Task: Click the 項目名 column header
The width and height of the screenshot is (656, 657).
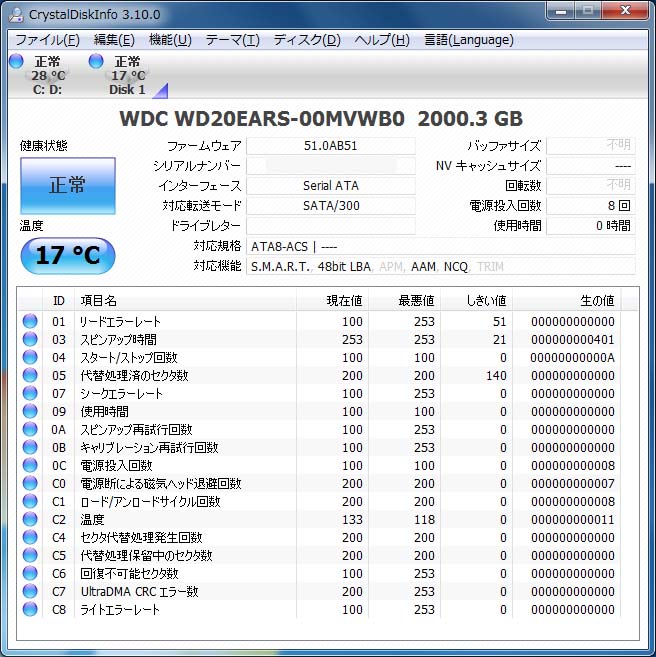Action: pos(98,300)
